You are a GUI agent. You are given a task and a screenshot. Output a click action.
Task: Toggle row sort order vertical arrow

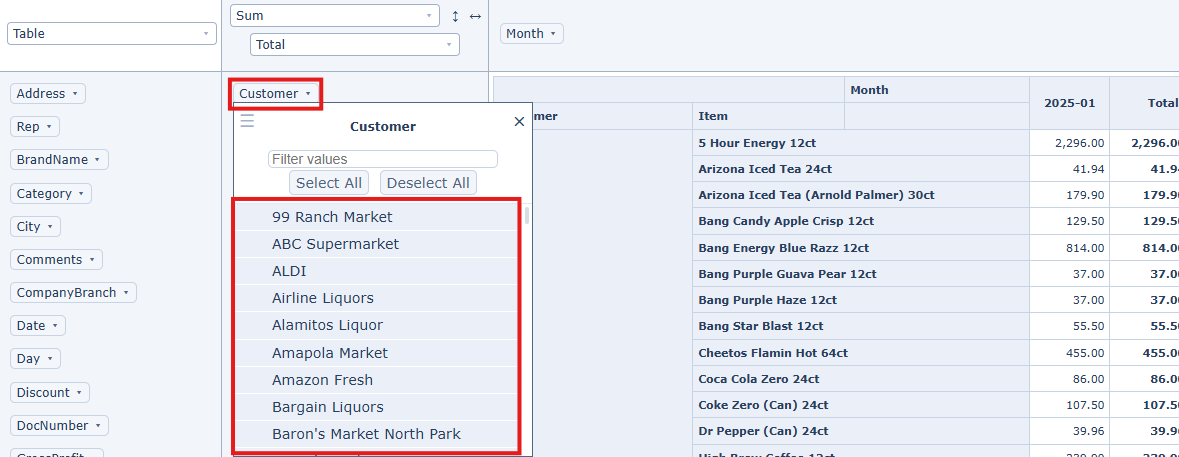pyautogui.click(x=455, y=17)
